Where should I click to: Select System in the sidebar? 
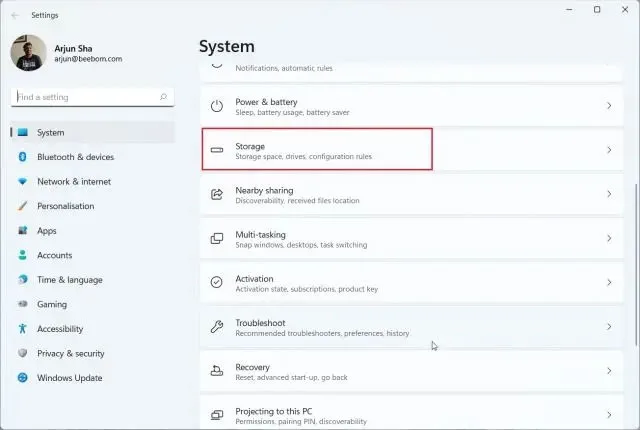(x=93, y=132)
